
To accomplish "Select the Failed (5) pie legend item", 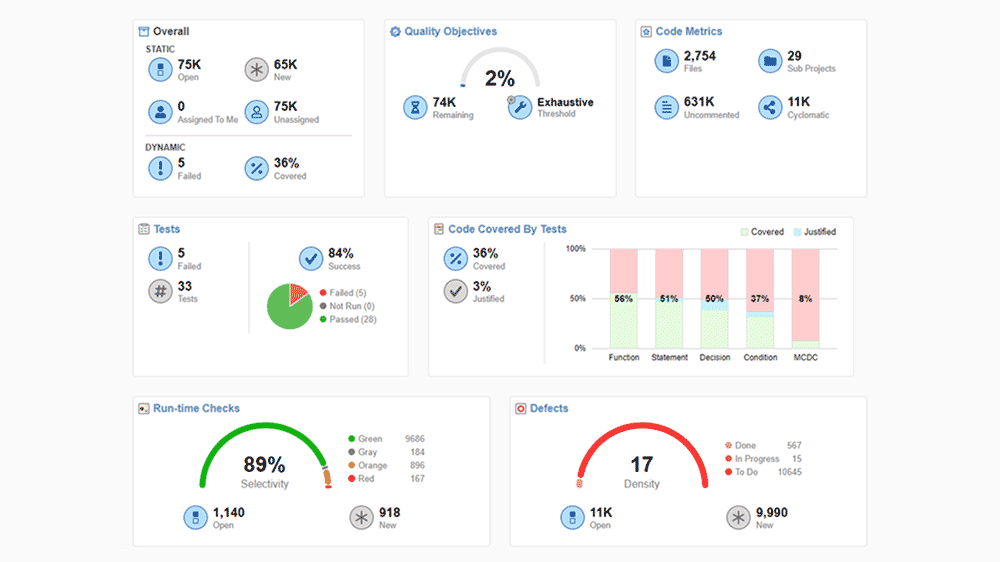I will 346,293.
